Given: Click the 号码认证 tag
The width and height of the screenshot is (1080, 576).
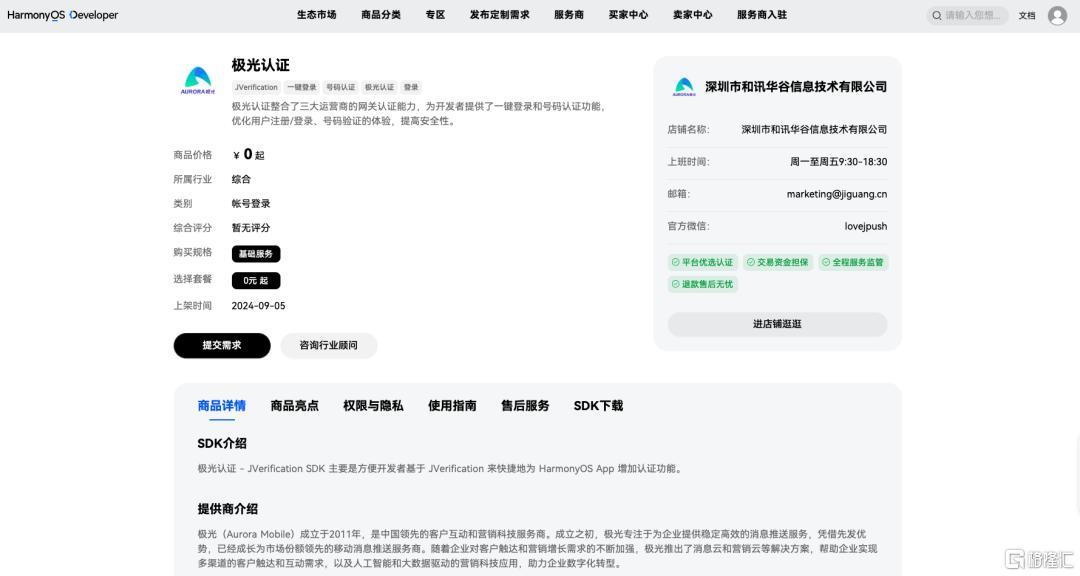Looking at the screenshot, I should [x=340, y=88].
